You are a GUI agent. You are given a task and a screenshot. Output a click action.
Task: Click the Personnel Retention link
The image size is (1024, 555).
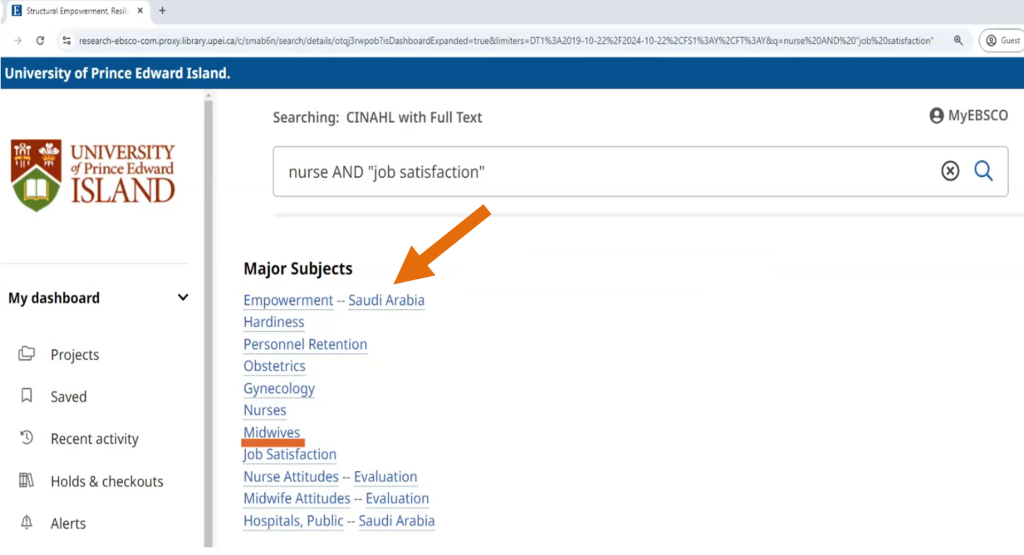(305, 344)
